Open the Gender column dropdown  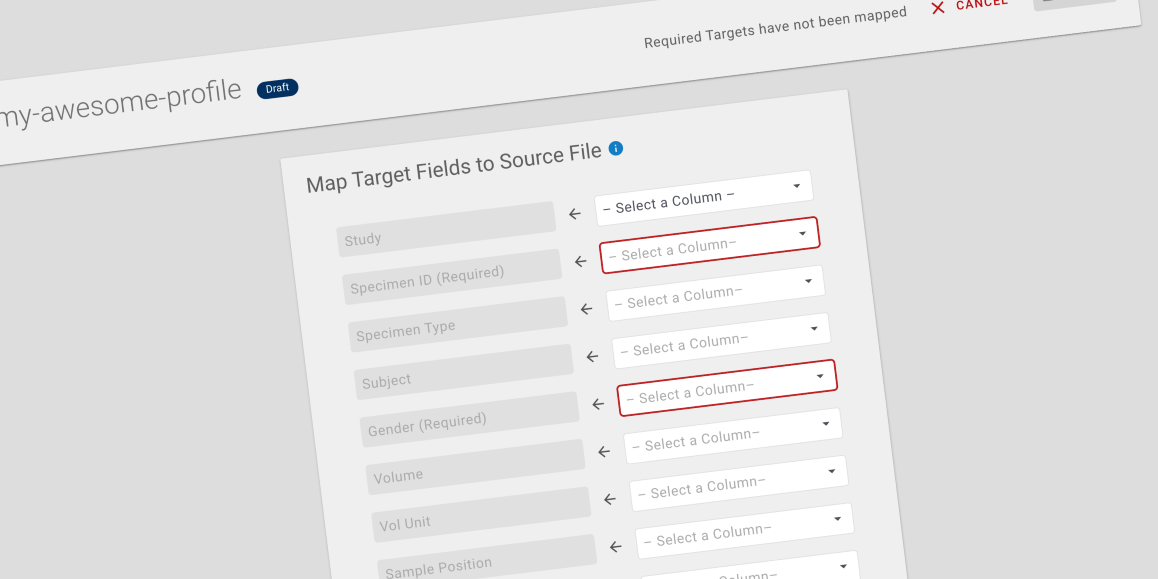pos(727,388)
